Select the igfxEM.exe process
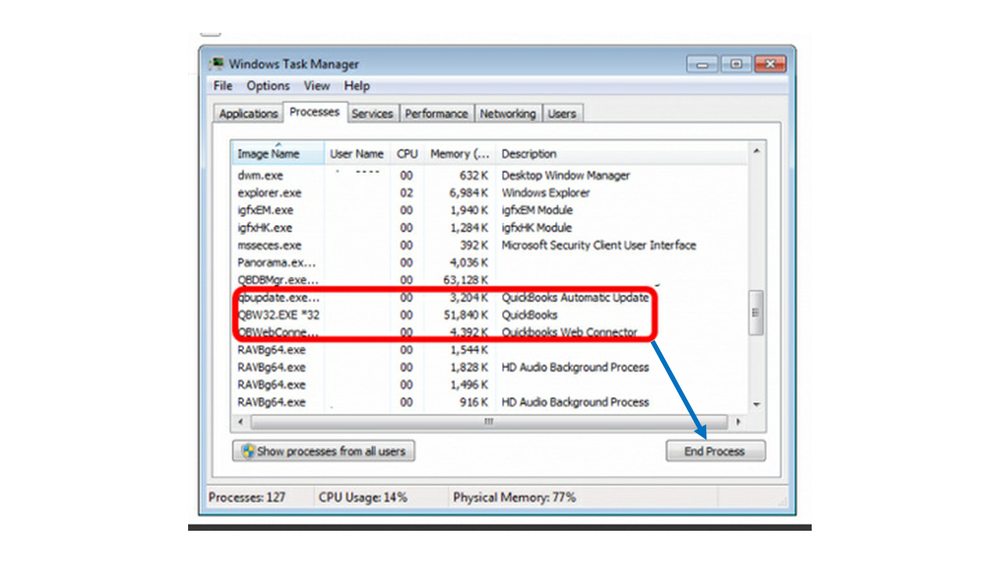The image size is (999, 562). tap(489, 210)
